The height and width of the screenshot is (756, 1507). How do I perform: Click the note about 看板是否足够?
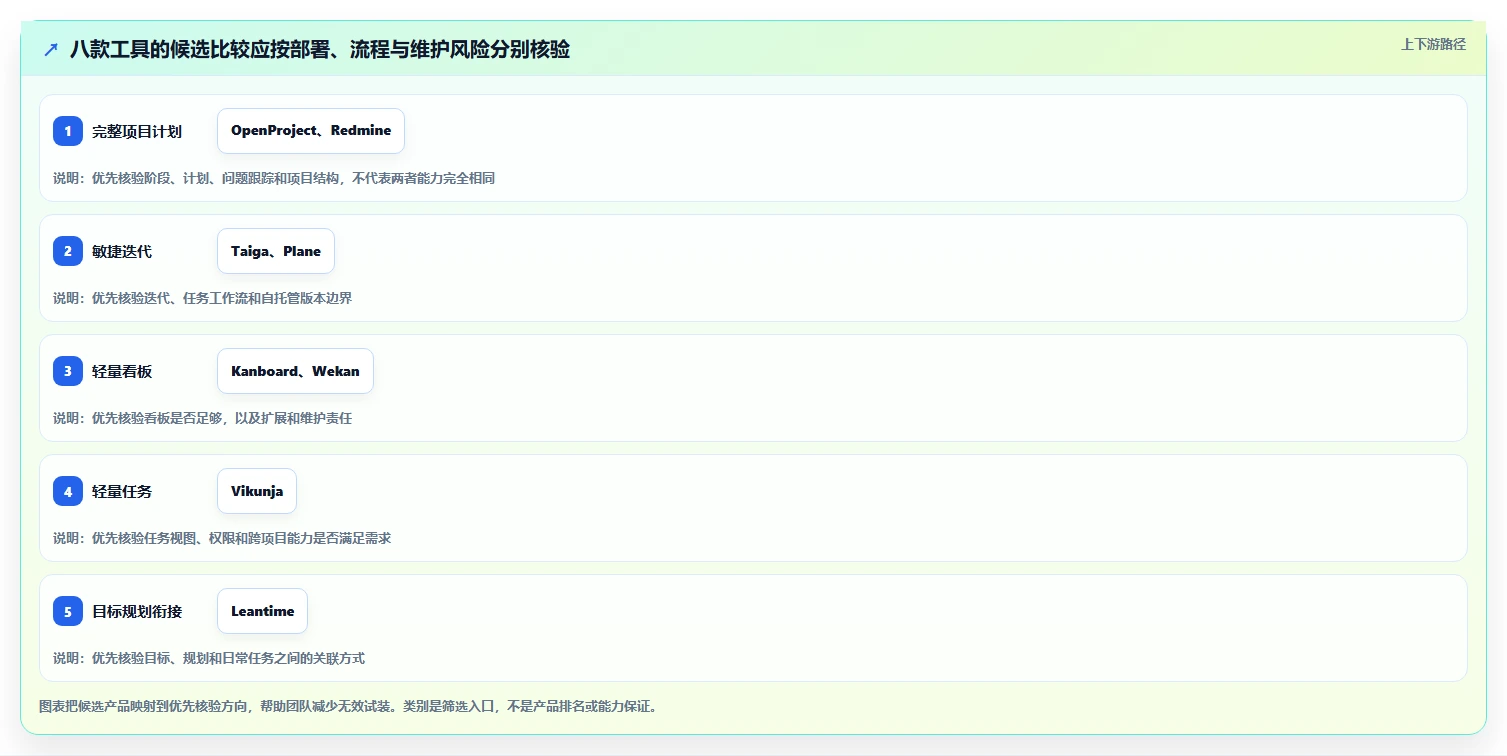pos(202,418)
